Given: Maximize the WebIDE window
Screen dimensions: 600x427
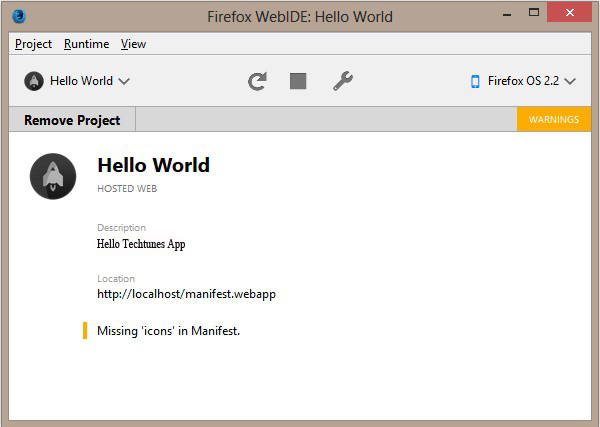Looking at the screenshot, I should pos(534,13).
